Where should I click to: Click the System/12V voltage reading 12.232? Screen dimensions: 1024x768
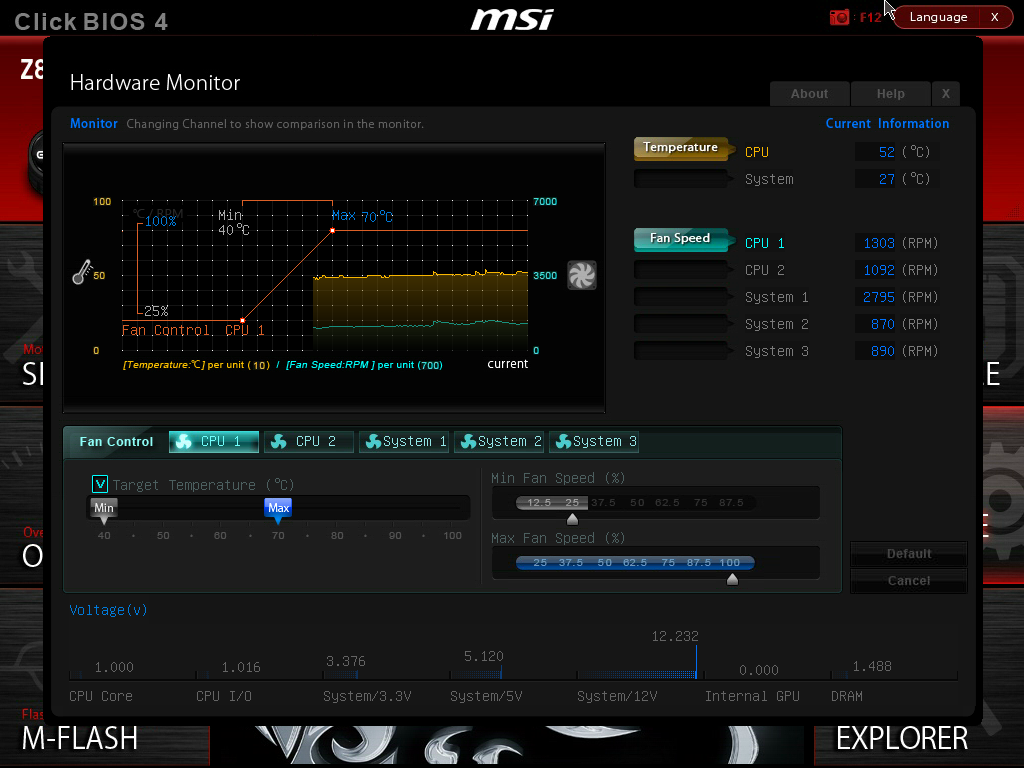click(675, 636)
